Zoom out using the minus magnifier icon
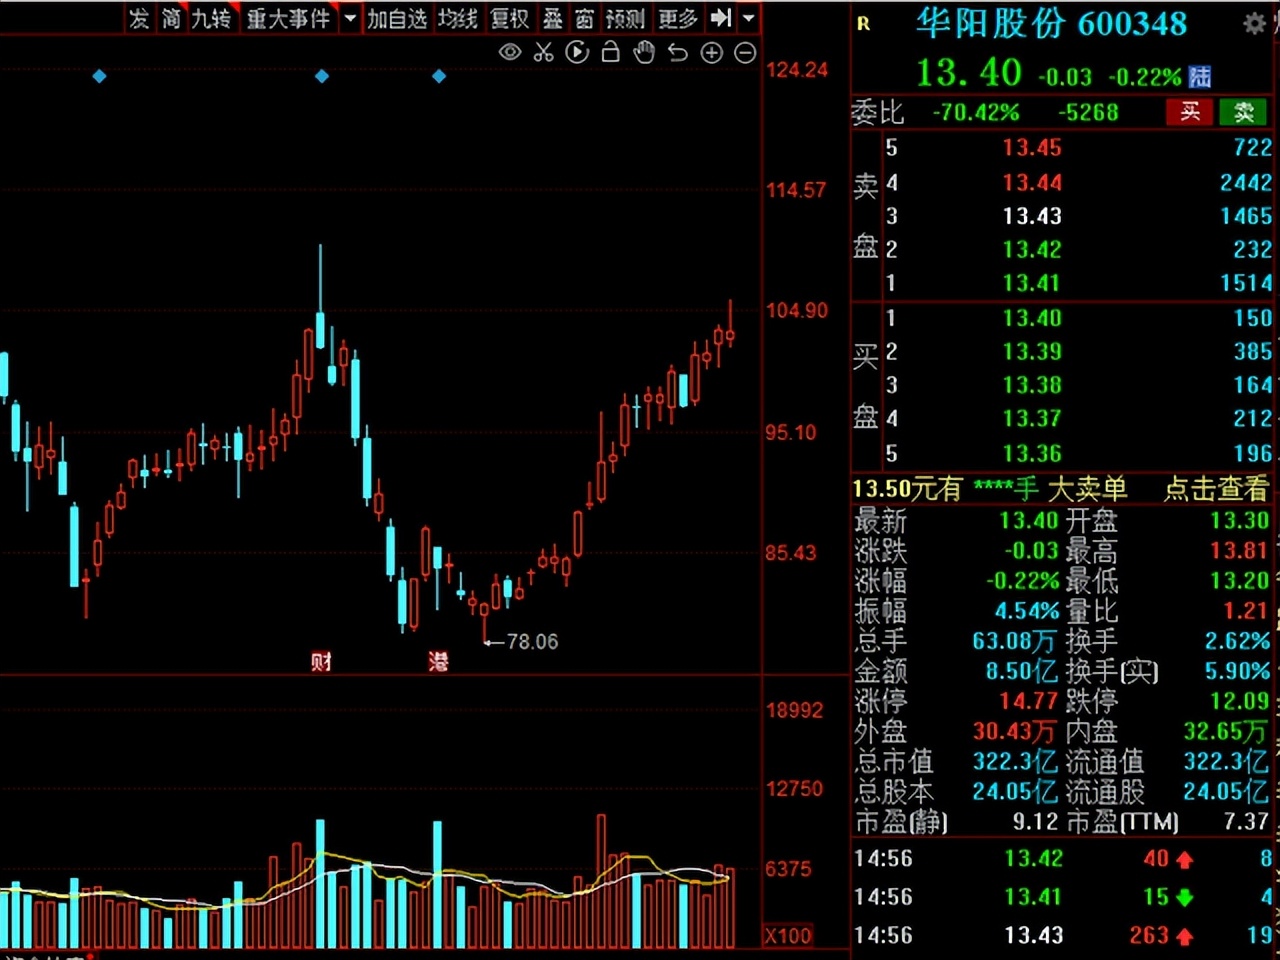The image size is (1280, 960). [744, 52]
